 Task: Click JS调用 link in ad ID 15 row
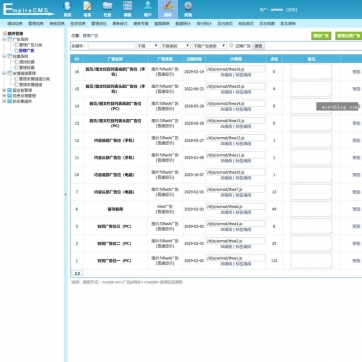[226, 92]
